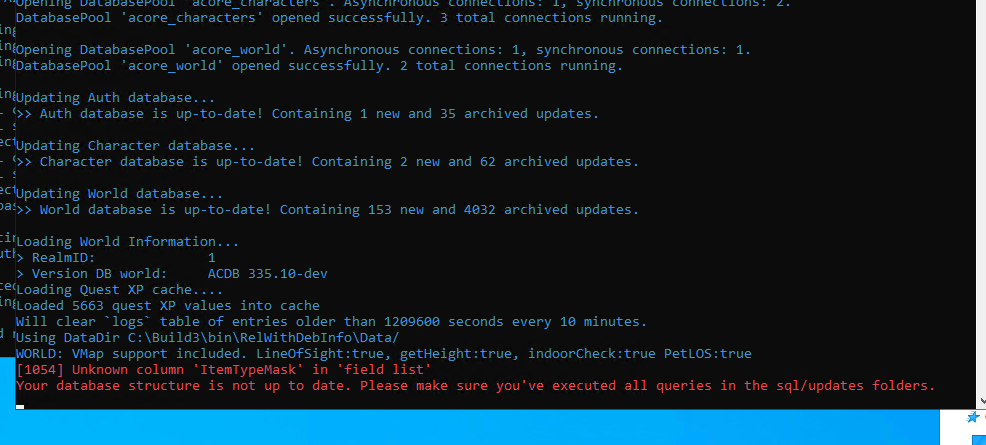Viewport: 986px width, 445px height.
Task: Click the "Will clear `logs` table" line
Action: [x=331, y=322]
